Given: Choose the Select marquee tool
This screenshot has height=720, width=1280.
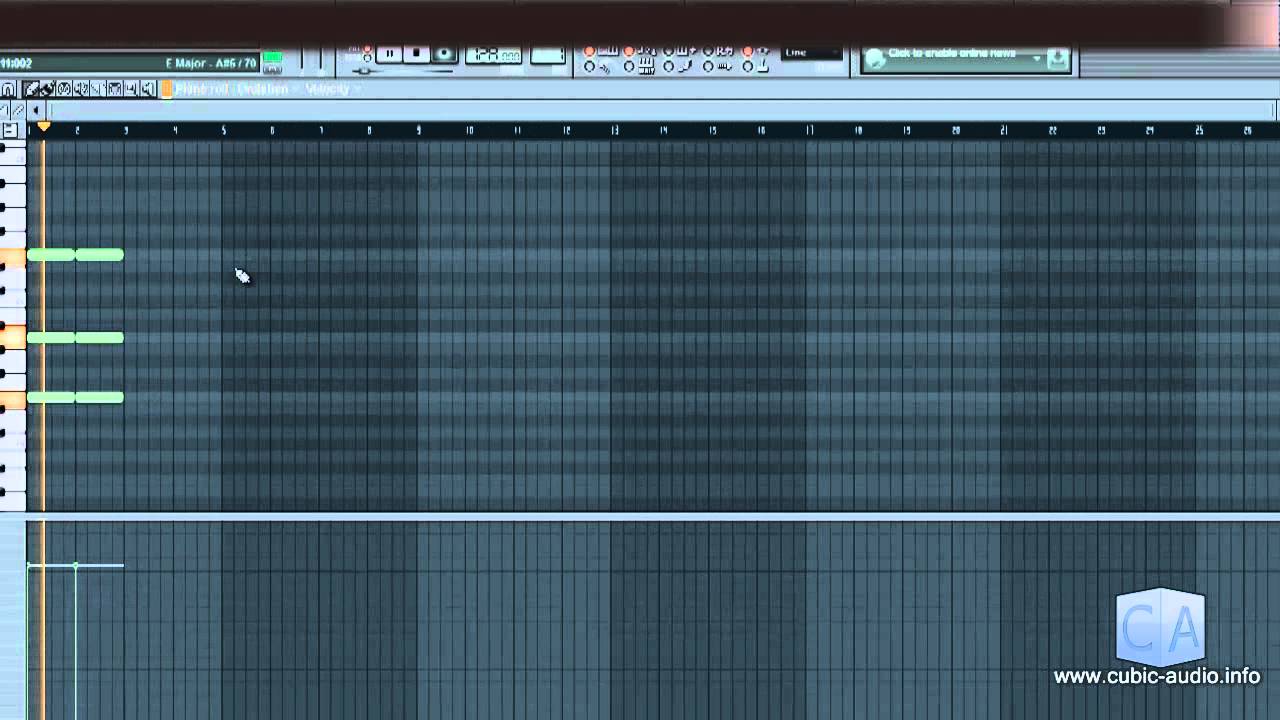Looking at the screenshot, I should tap(114, 89).
